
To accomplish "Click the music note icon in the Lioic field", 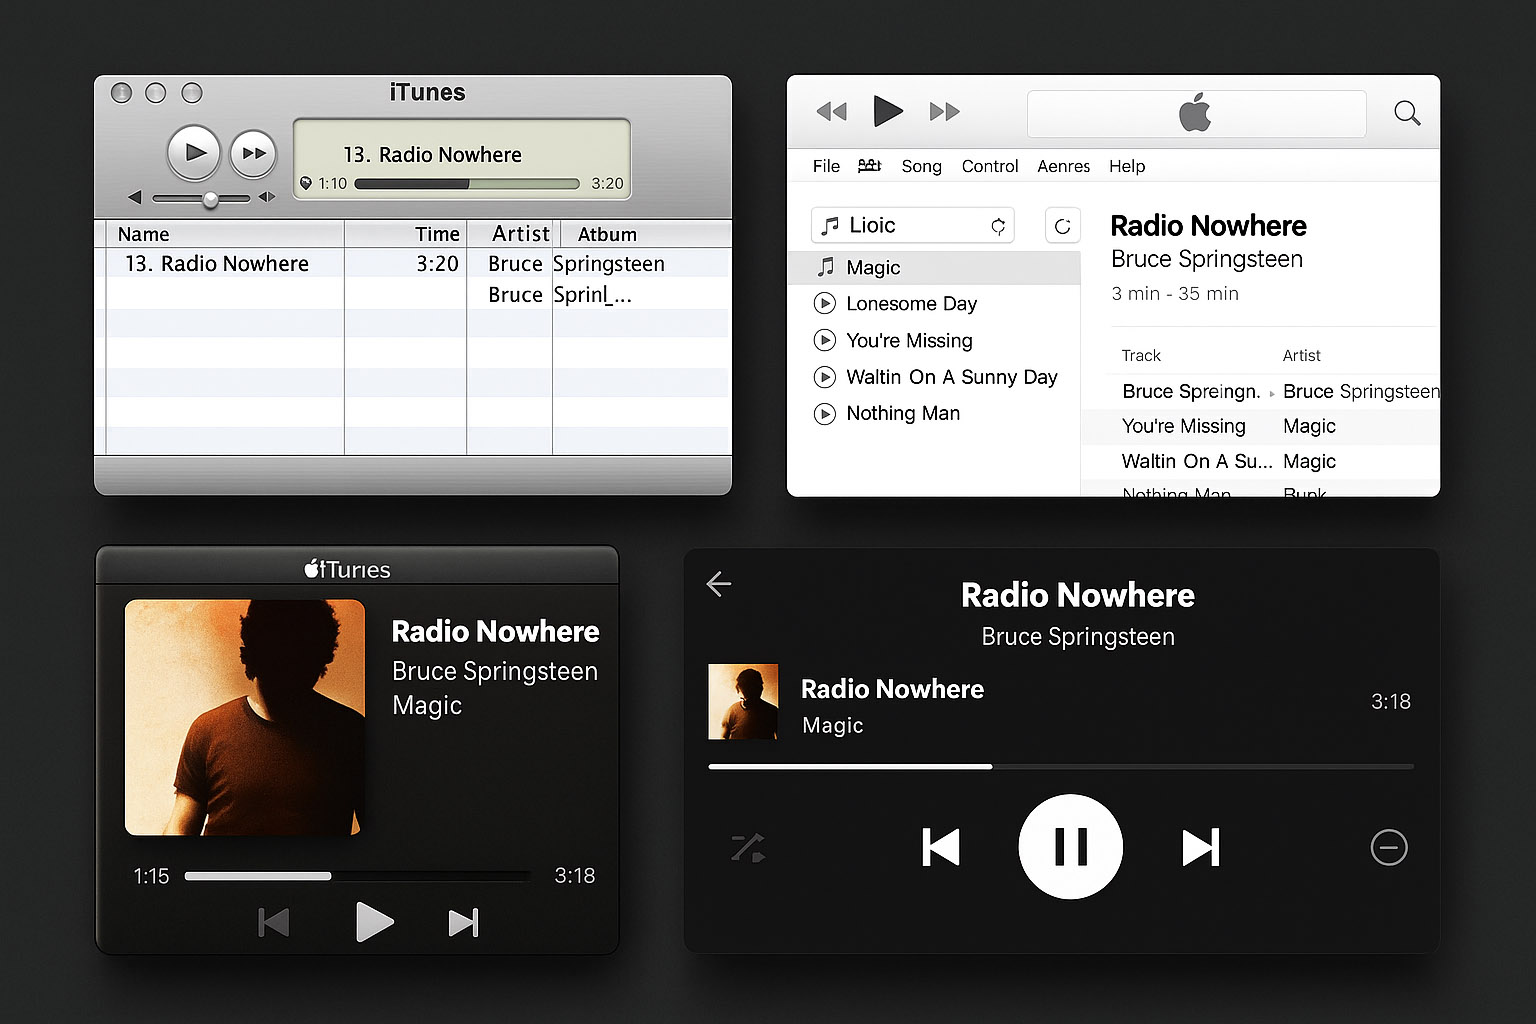I will tap(832, 225).
